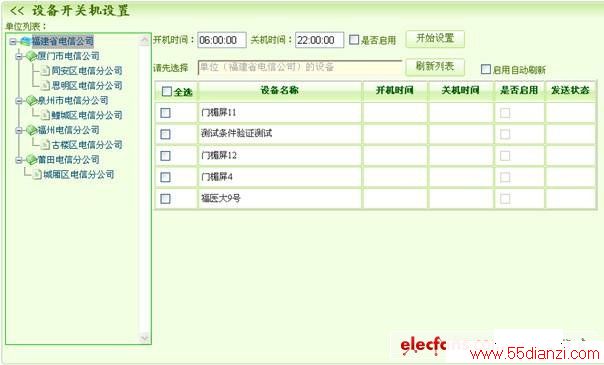
Task: Check the 全选 select-all checkbox
Action: [x=166, y=91]
